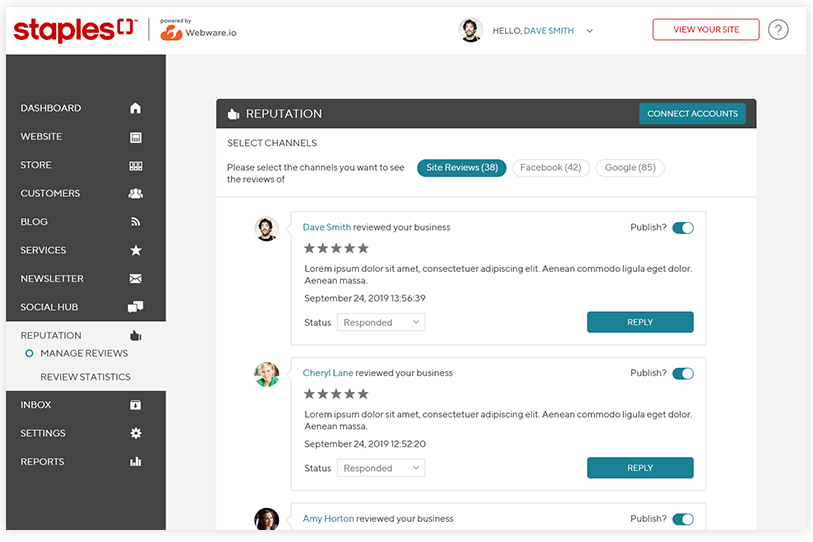The height and width of the screenshot is (542, 813).
Task: Click the Social Hub chat bubbles icon
Action: 135,307
